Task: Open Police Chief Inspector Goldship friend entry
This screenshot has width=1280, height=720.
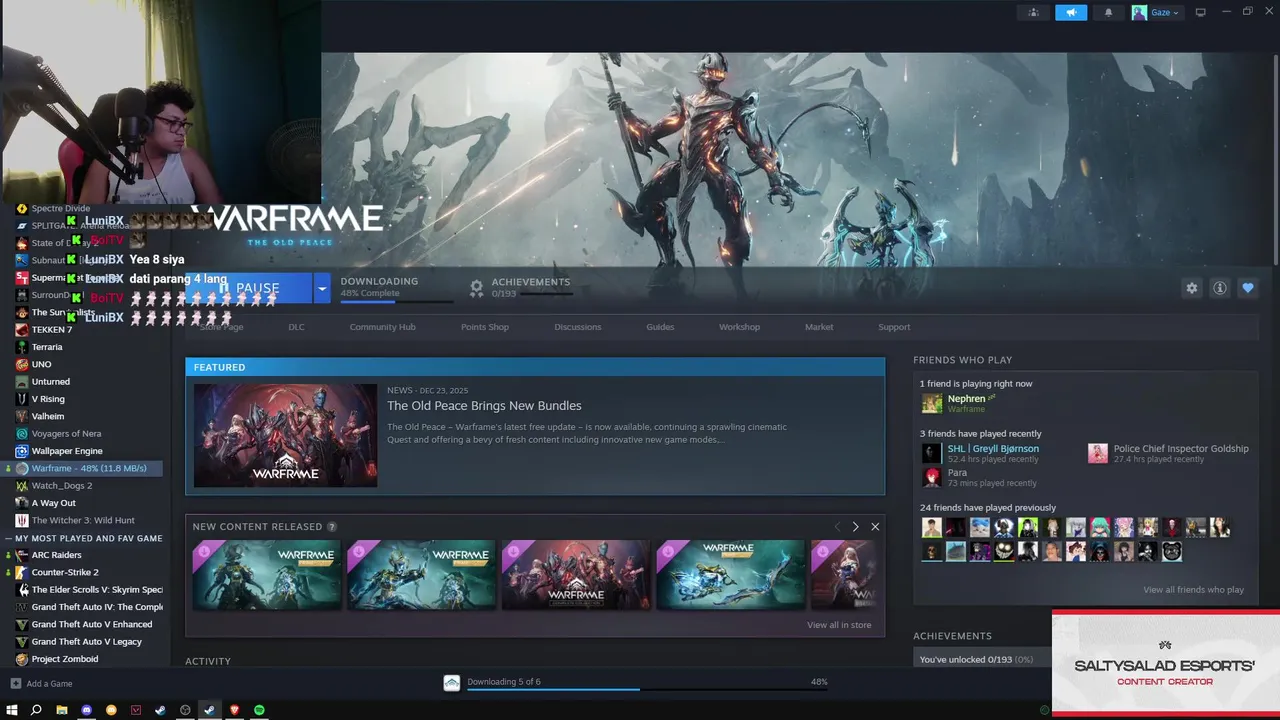Action: (x=1181, y=448)
